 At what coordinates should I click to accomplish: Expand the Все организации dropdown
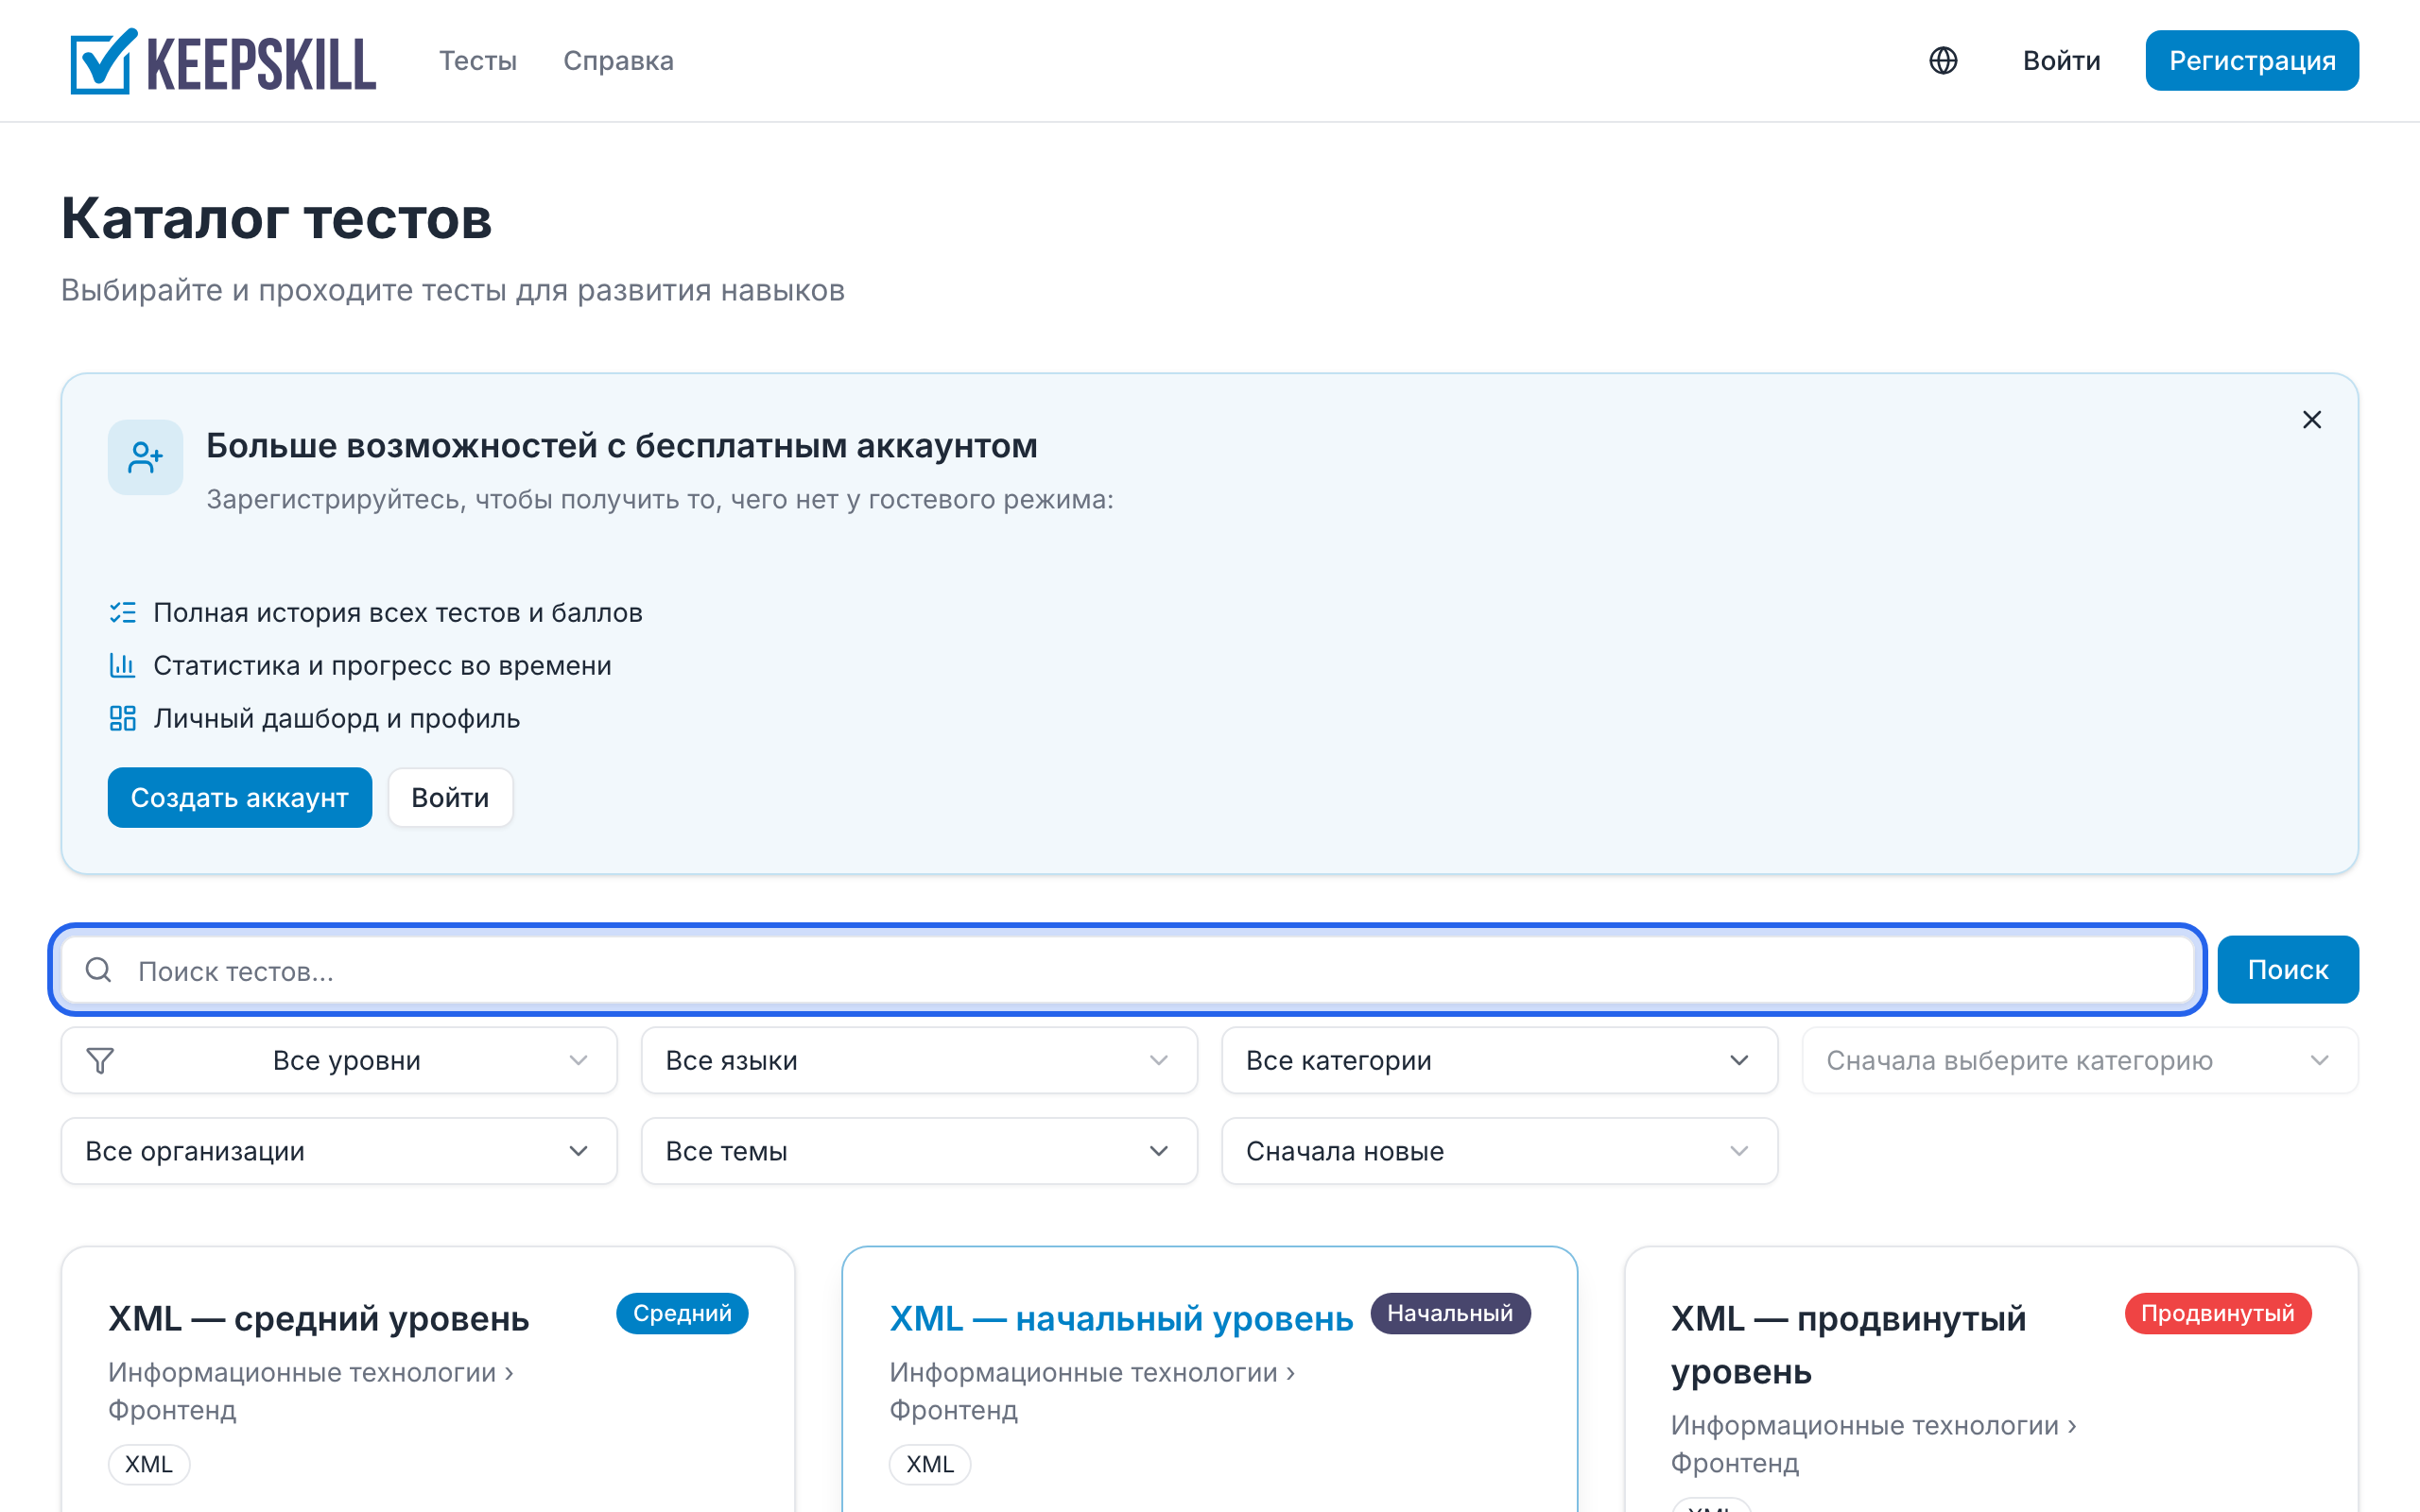pyautogui.click(x=339, y=1152)
